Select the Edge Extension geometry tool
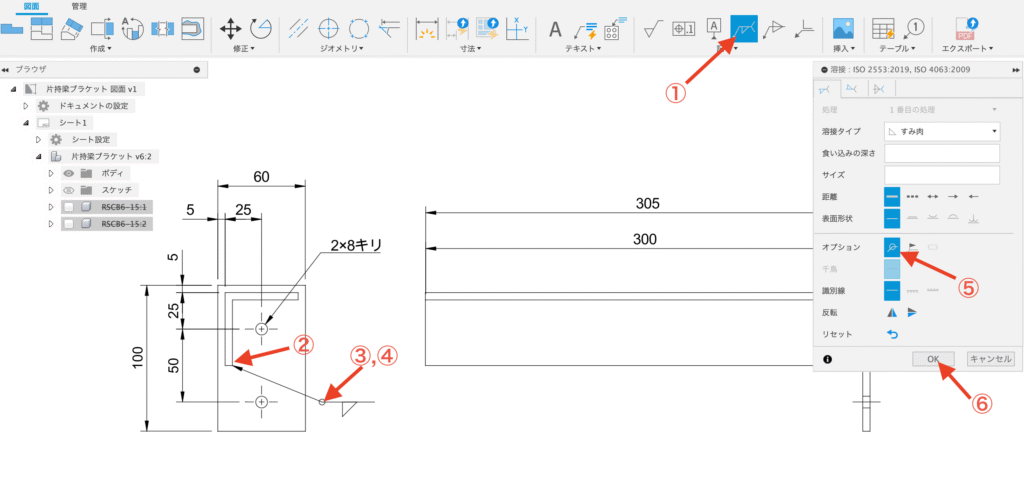Screen dimensions: 1024x499 tap(389, 29)
